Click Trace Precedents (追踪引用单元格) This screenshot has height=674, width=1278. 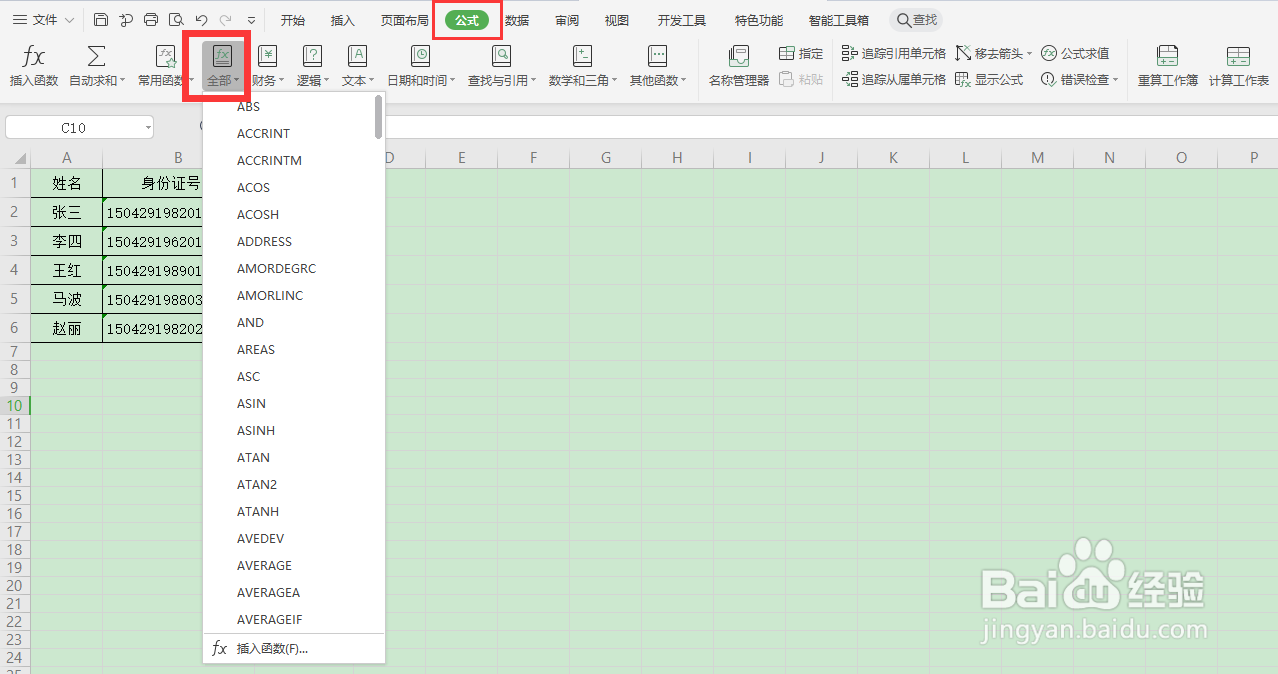coord(893,53)
